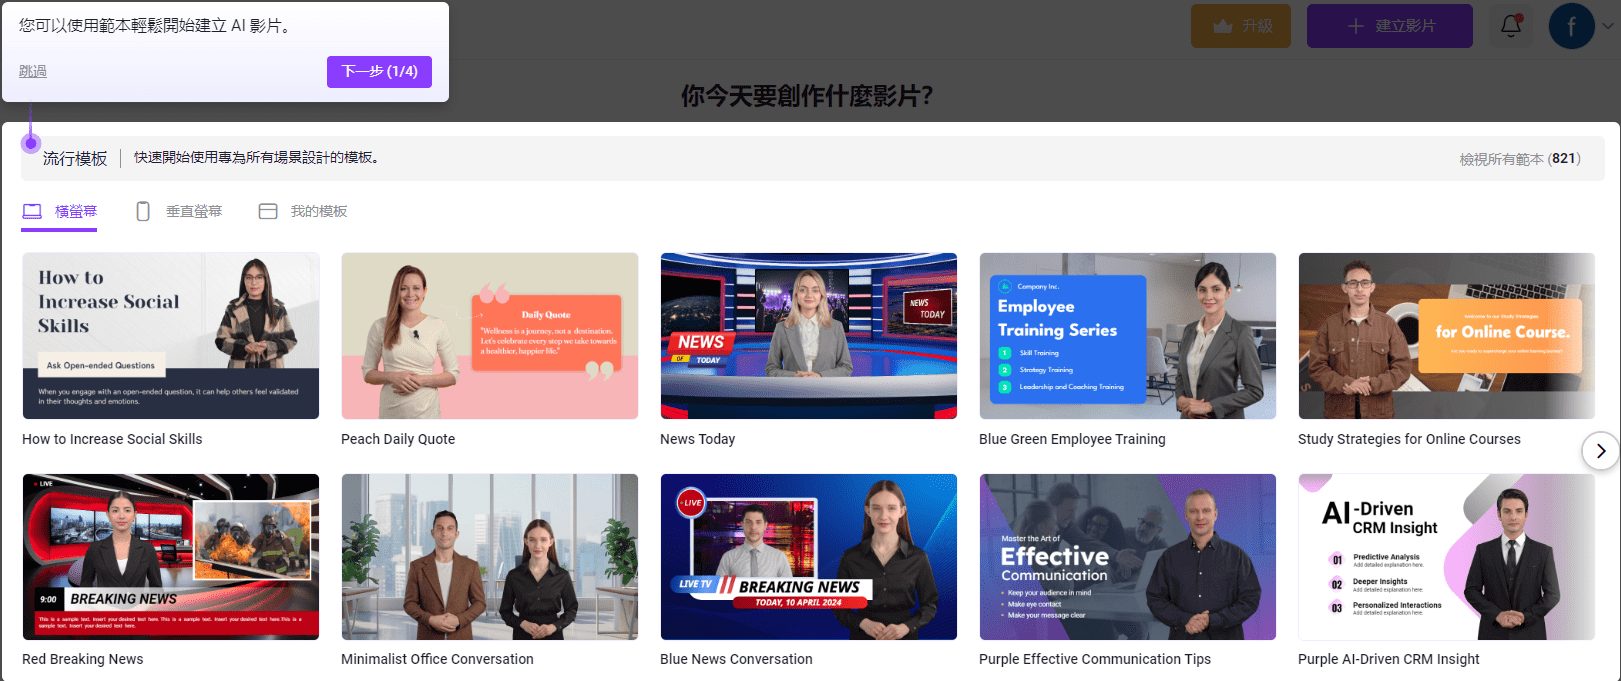Viewport: 1621px width, 681px height.
Task: Click the notification bell icon
Action: 1511,26
